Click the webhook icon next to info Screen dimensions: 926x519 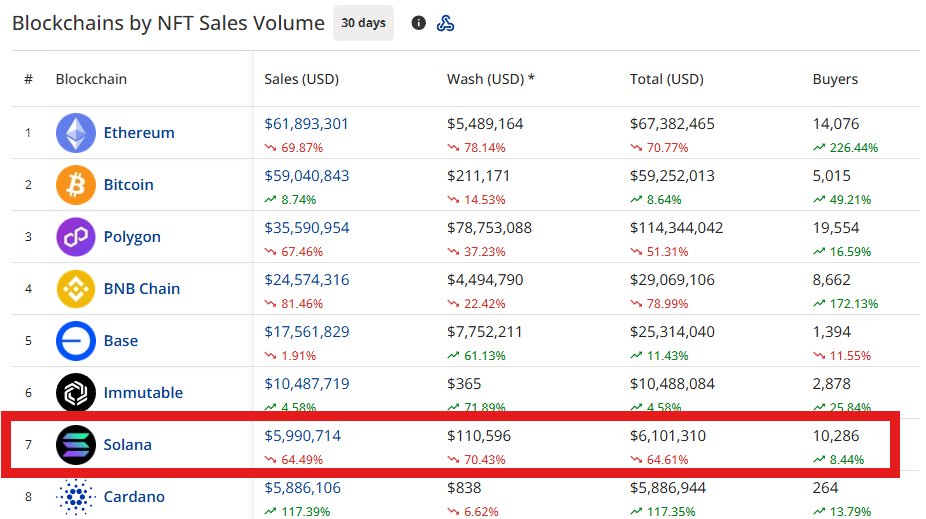(x=445, y=23)
